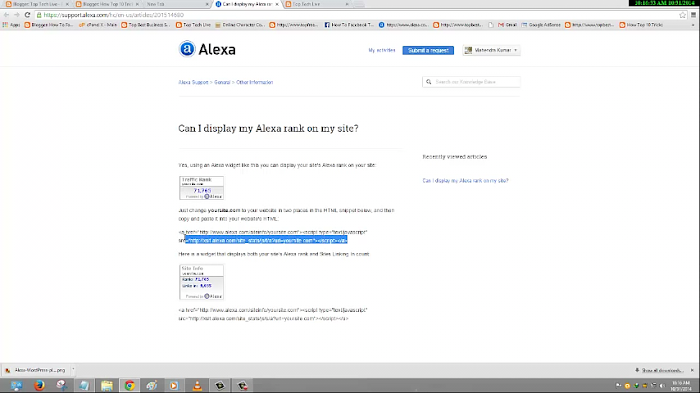The image size is (700, 393).
Task: Open How To Facebook bookmark
Action: pos(349,25)
